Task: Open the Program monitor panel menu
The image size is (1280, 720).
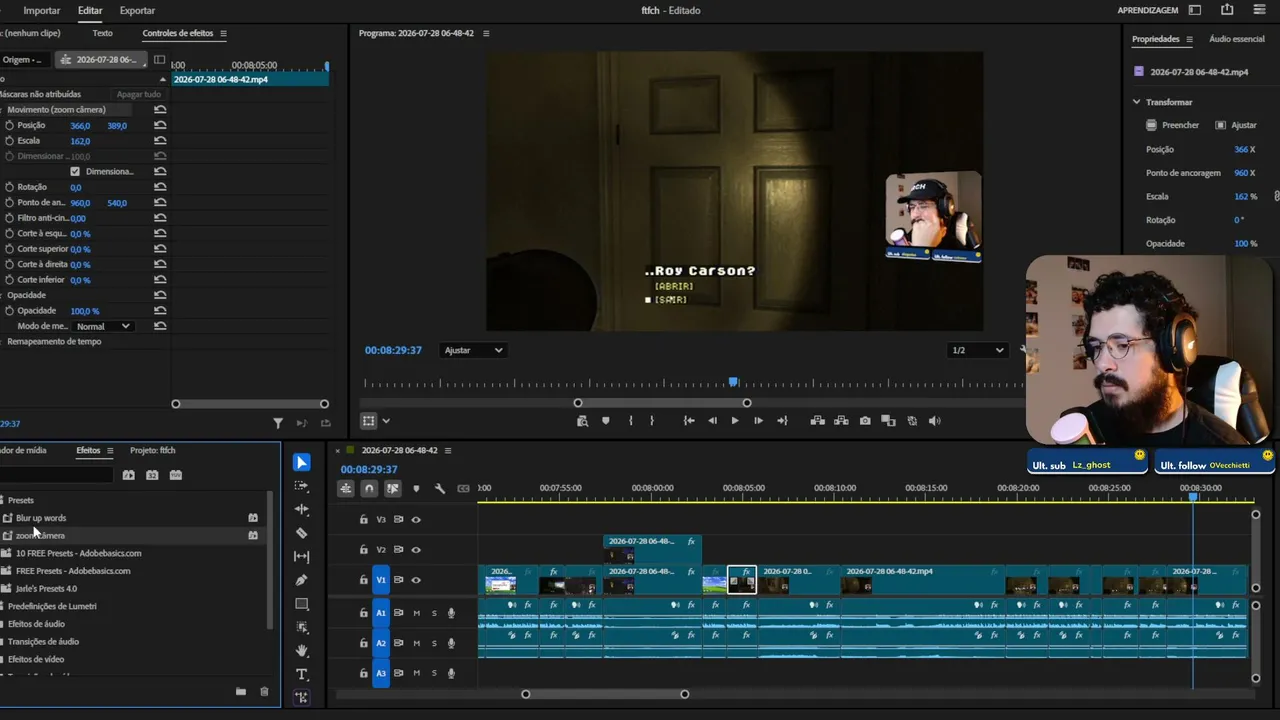Action: point(486,33)
